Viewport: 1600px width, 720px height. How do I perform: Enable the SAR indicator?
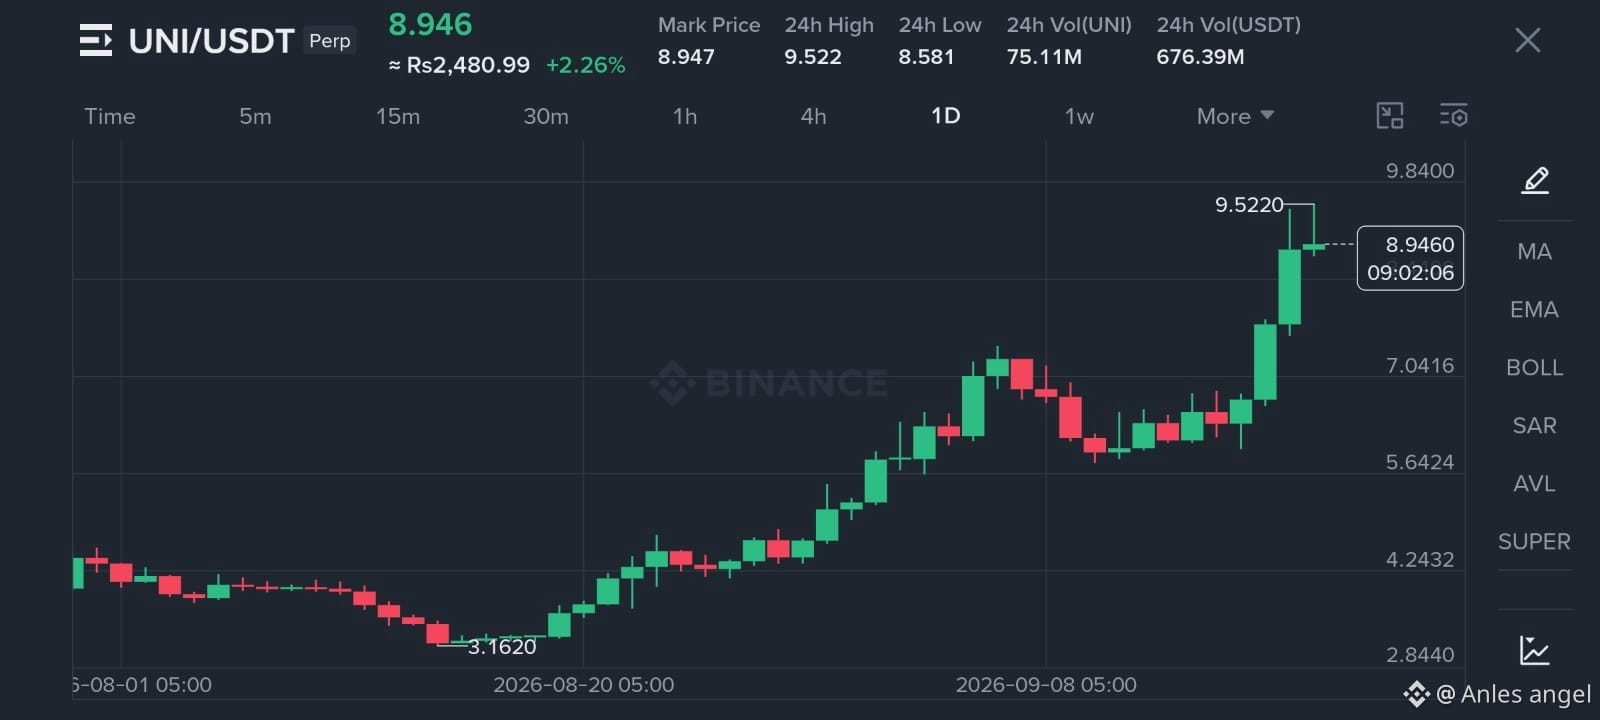[1534, 425]
